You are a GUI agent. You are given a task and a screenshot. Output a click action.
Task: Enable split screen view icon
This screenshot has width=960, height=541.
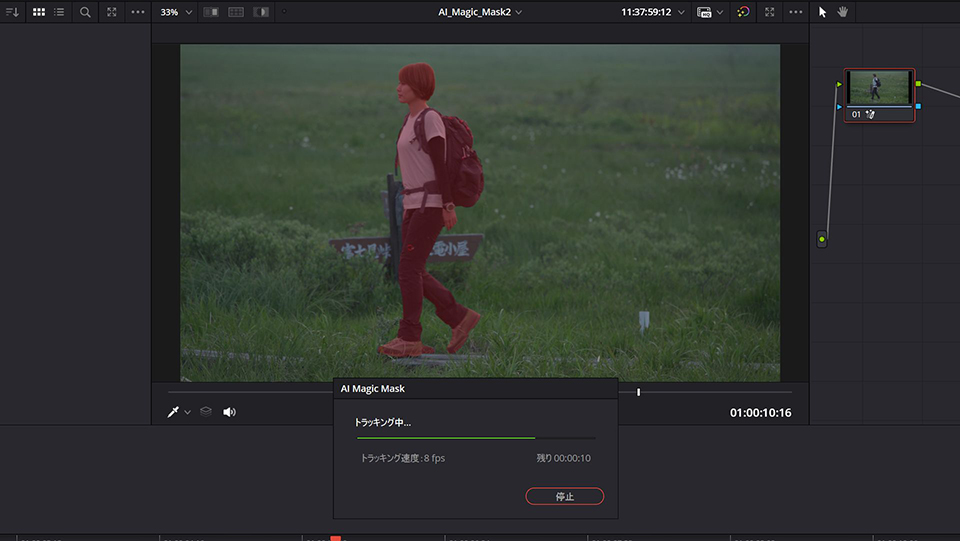(236, 12)
